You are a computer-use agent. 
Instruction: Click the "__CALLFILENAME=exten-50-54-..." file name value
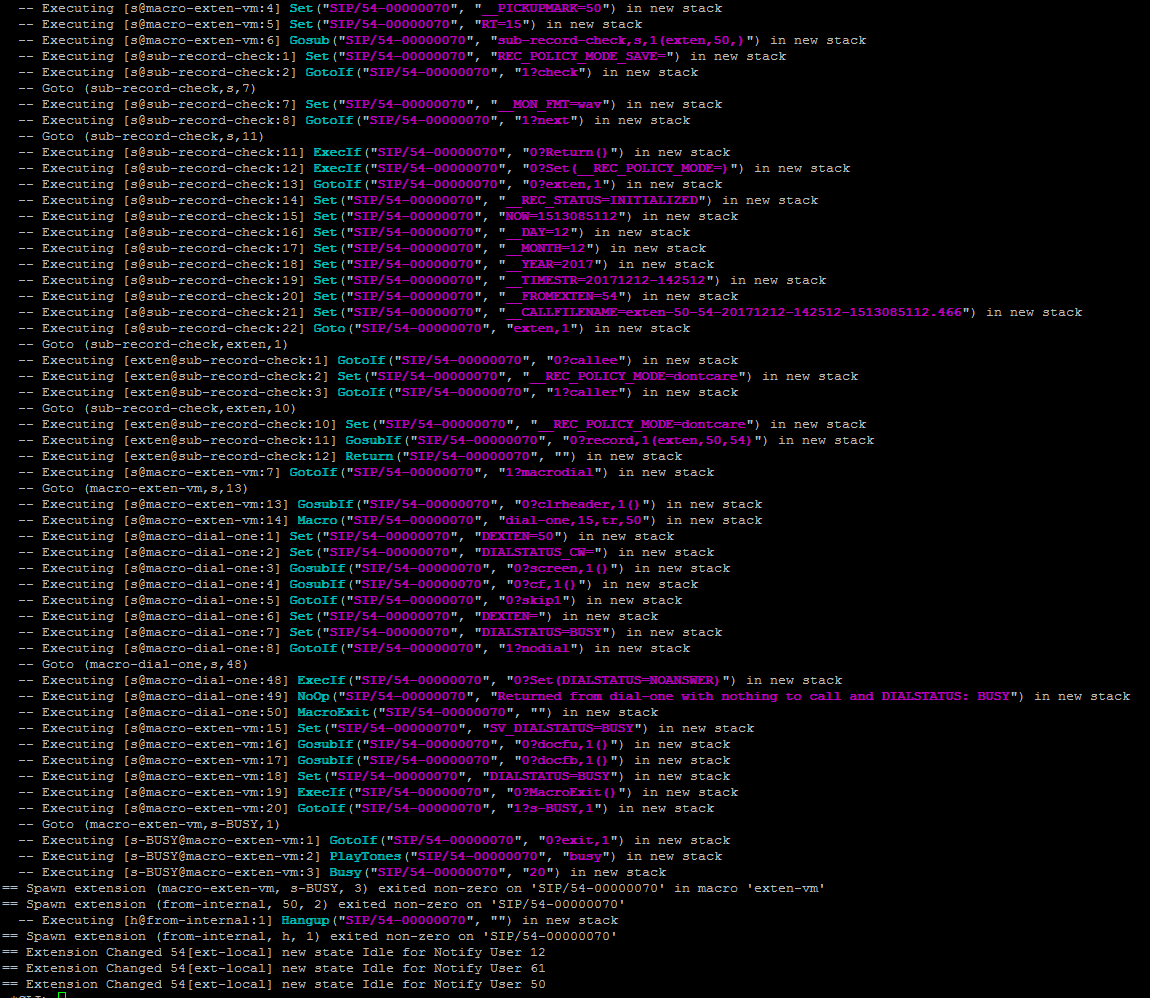click(x=733, y=313)
